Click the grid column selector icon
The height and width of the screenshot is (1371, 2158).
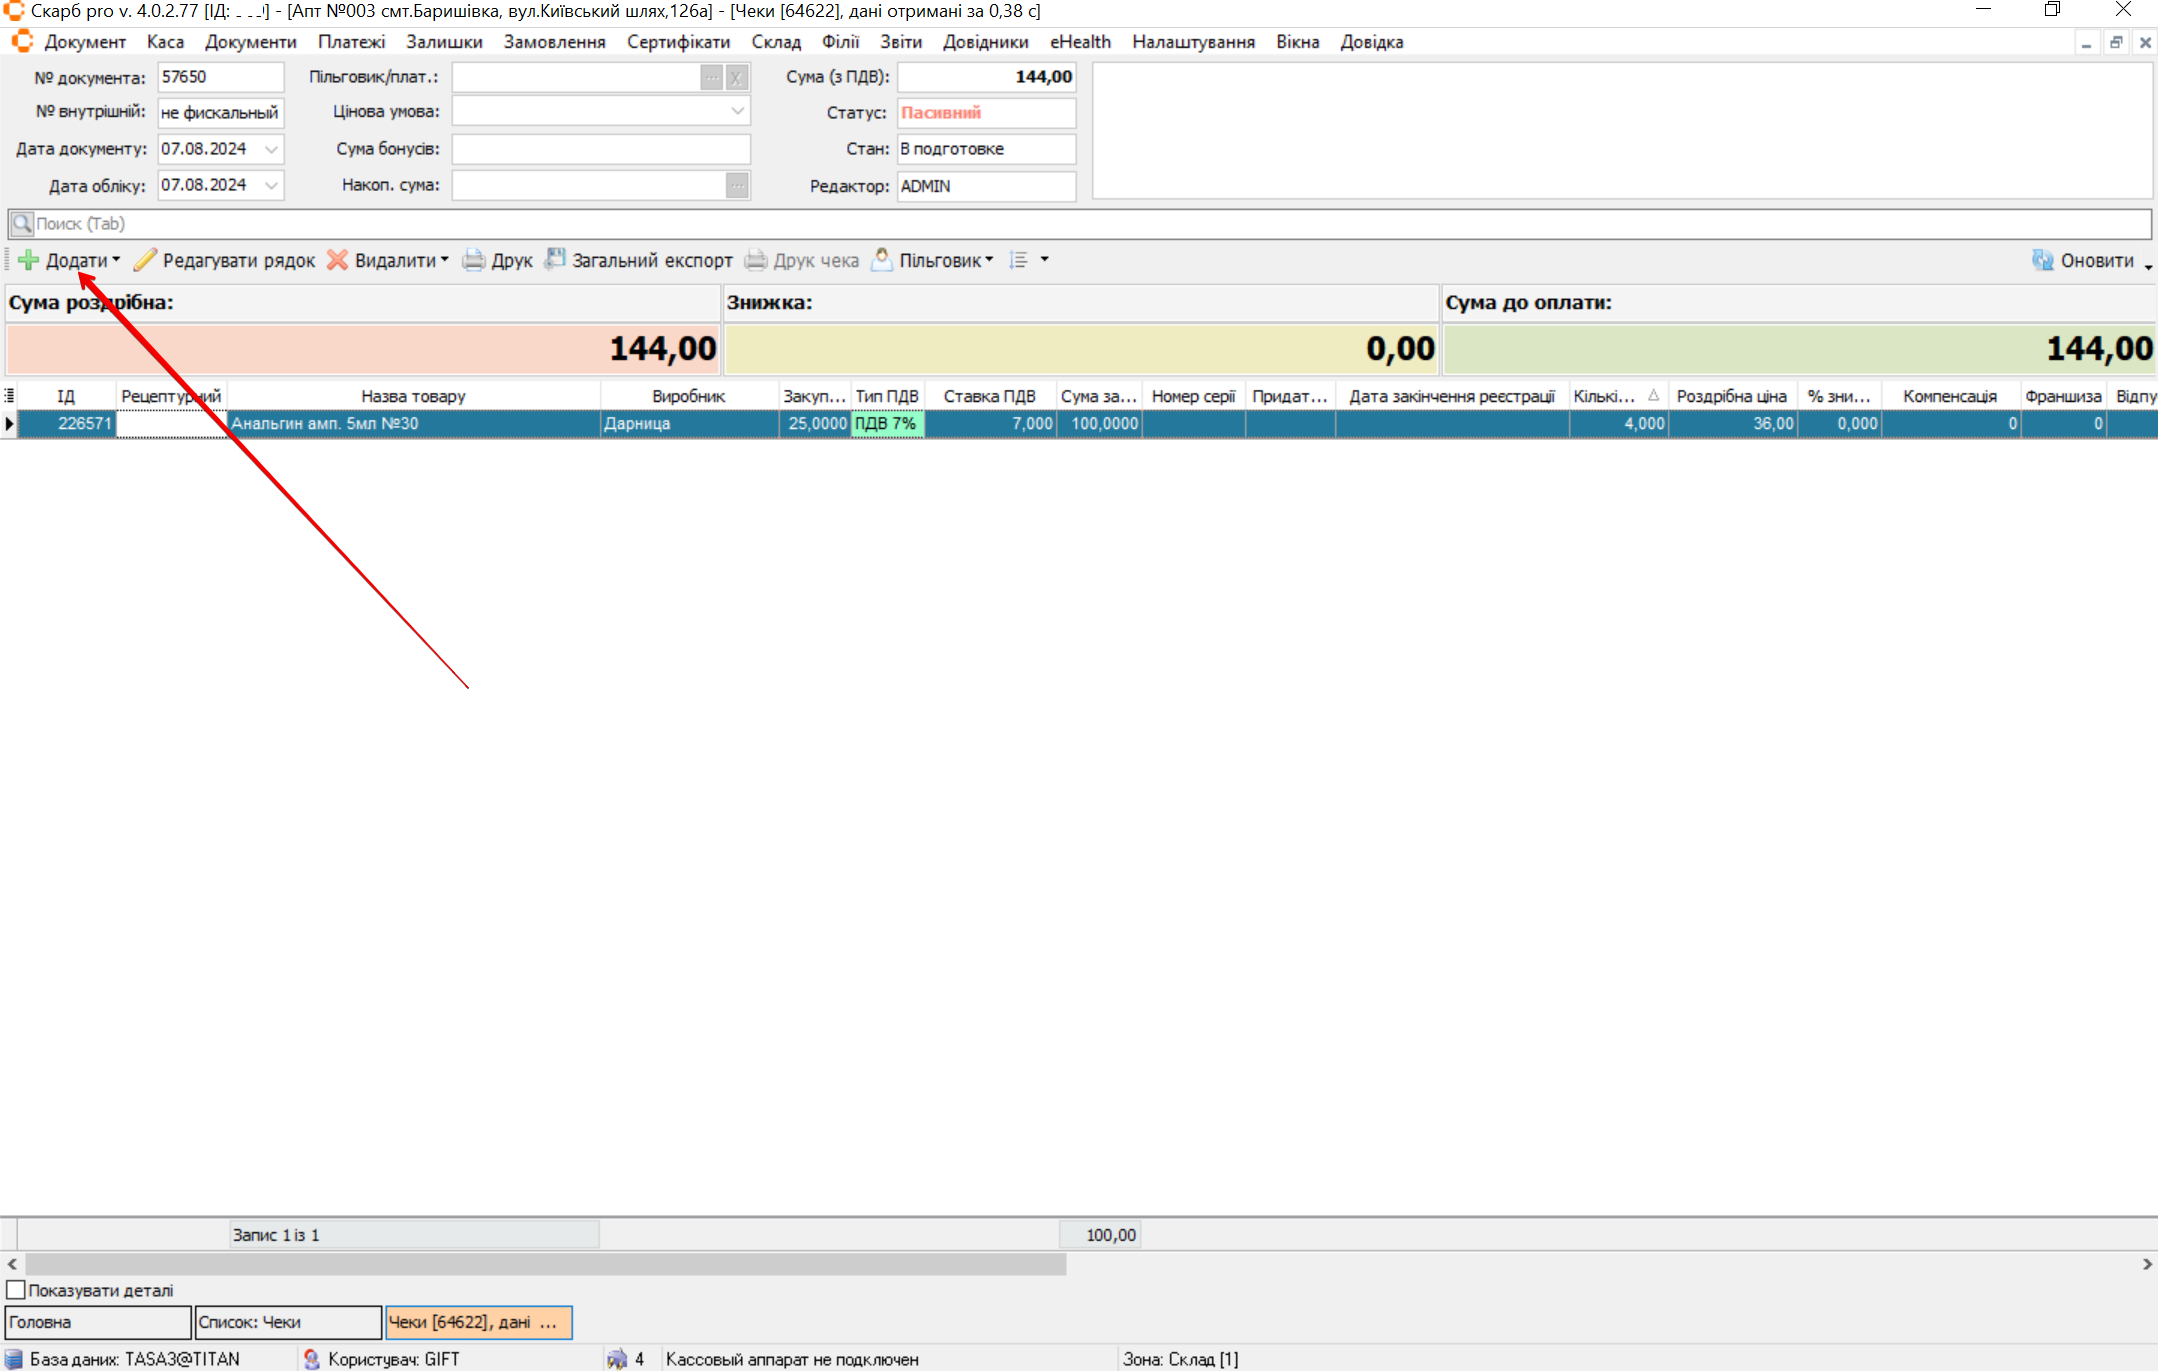click(x=9, y=396)
